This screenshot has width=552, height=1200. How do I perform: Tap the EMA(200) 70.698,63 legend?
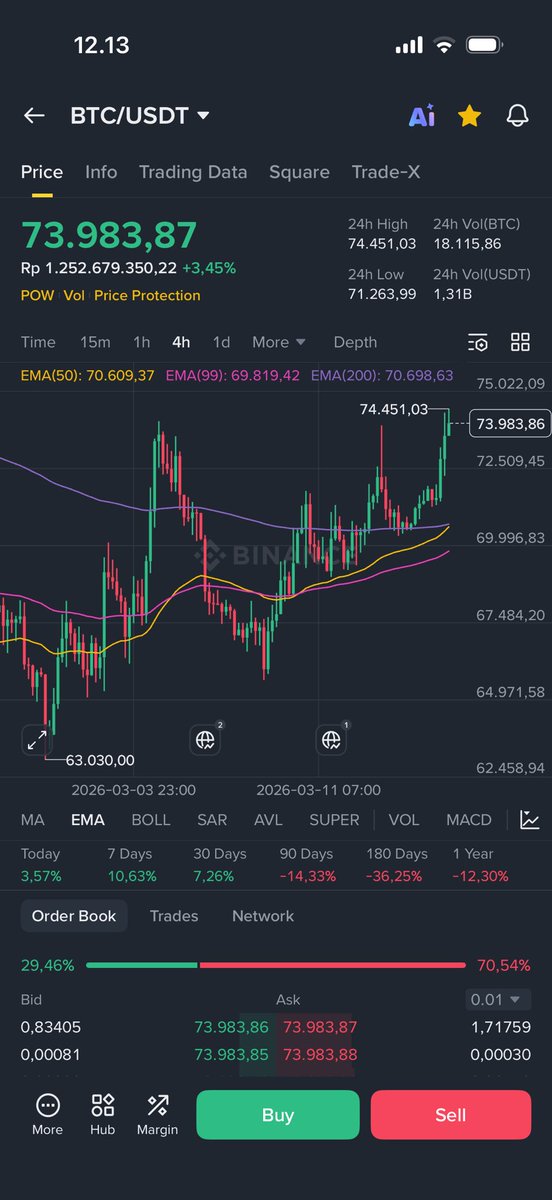point(382,376)
